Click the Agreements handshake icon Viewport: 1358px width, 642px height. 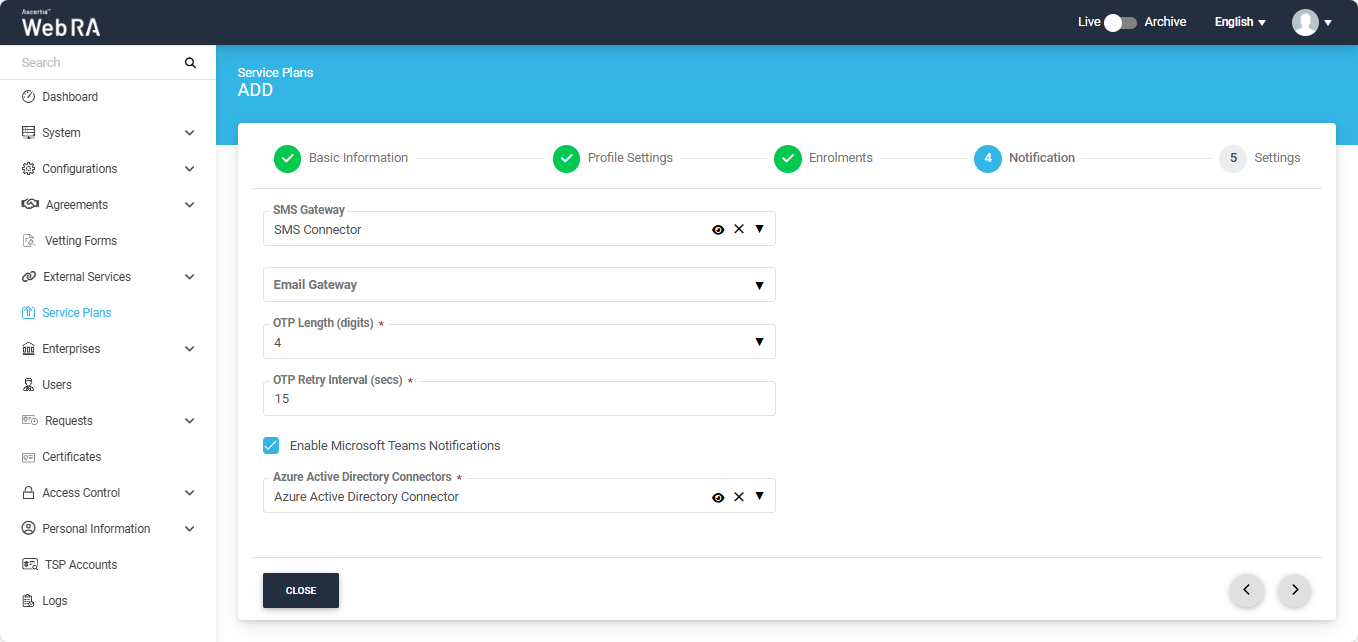pos(30,205)
